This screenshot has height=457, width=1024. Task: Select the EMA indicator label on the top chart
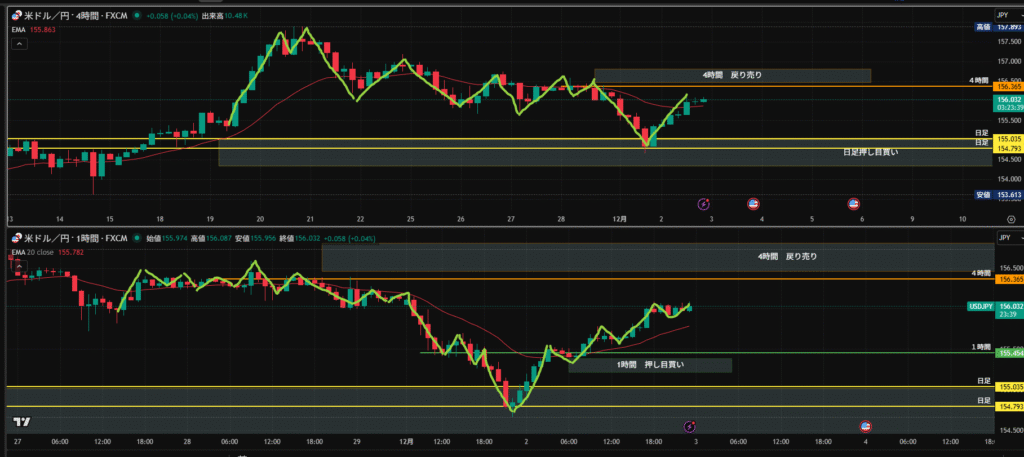pyautogui.click(x=18, y=30)
